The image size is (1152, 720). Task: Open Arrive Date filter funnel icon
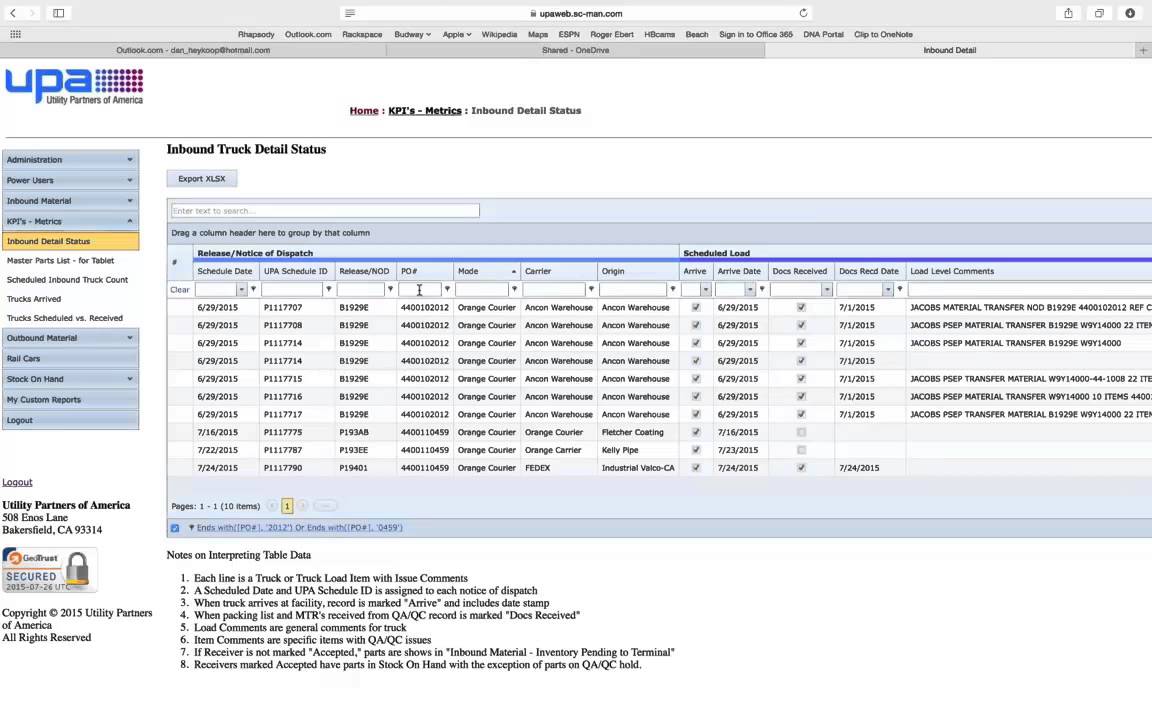click(762, 289)
